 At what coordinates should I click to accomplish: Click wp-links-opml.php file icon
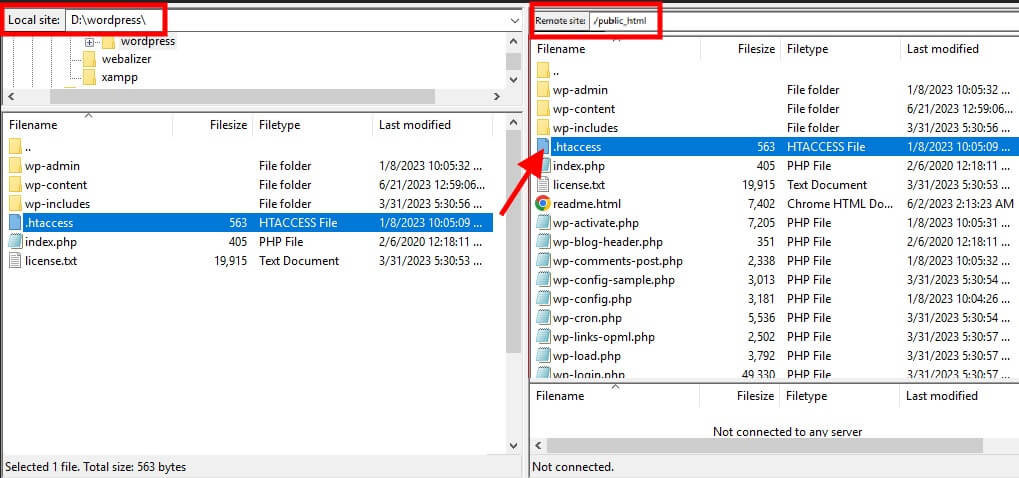point(543,337)
